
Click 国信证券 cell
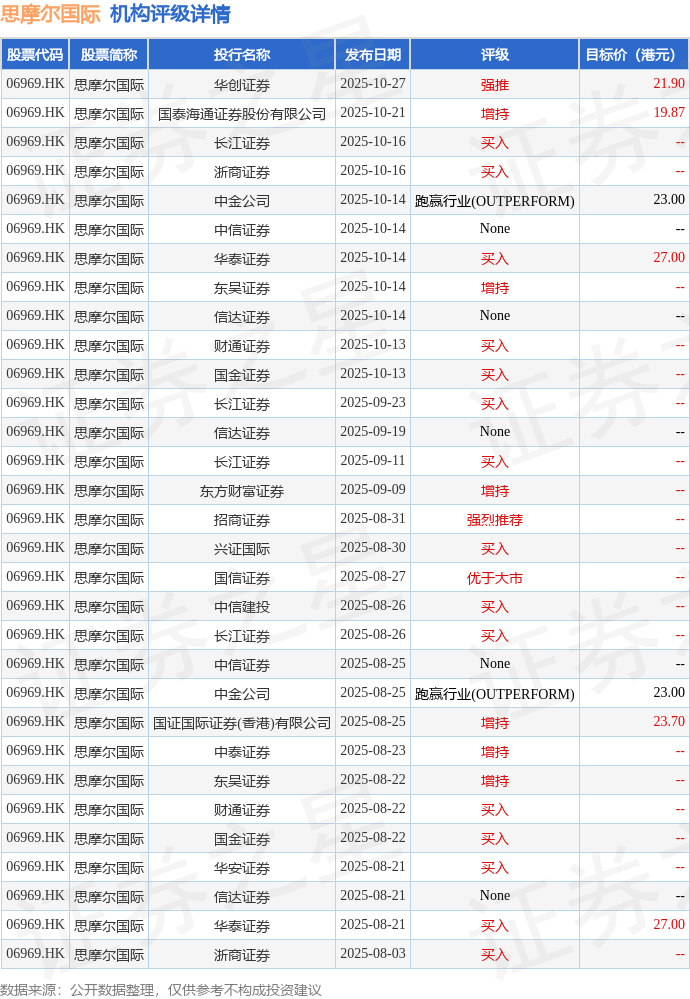242,578
